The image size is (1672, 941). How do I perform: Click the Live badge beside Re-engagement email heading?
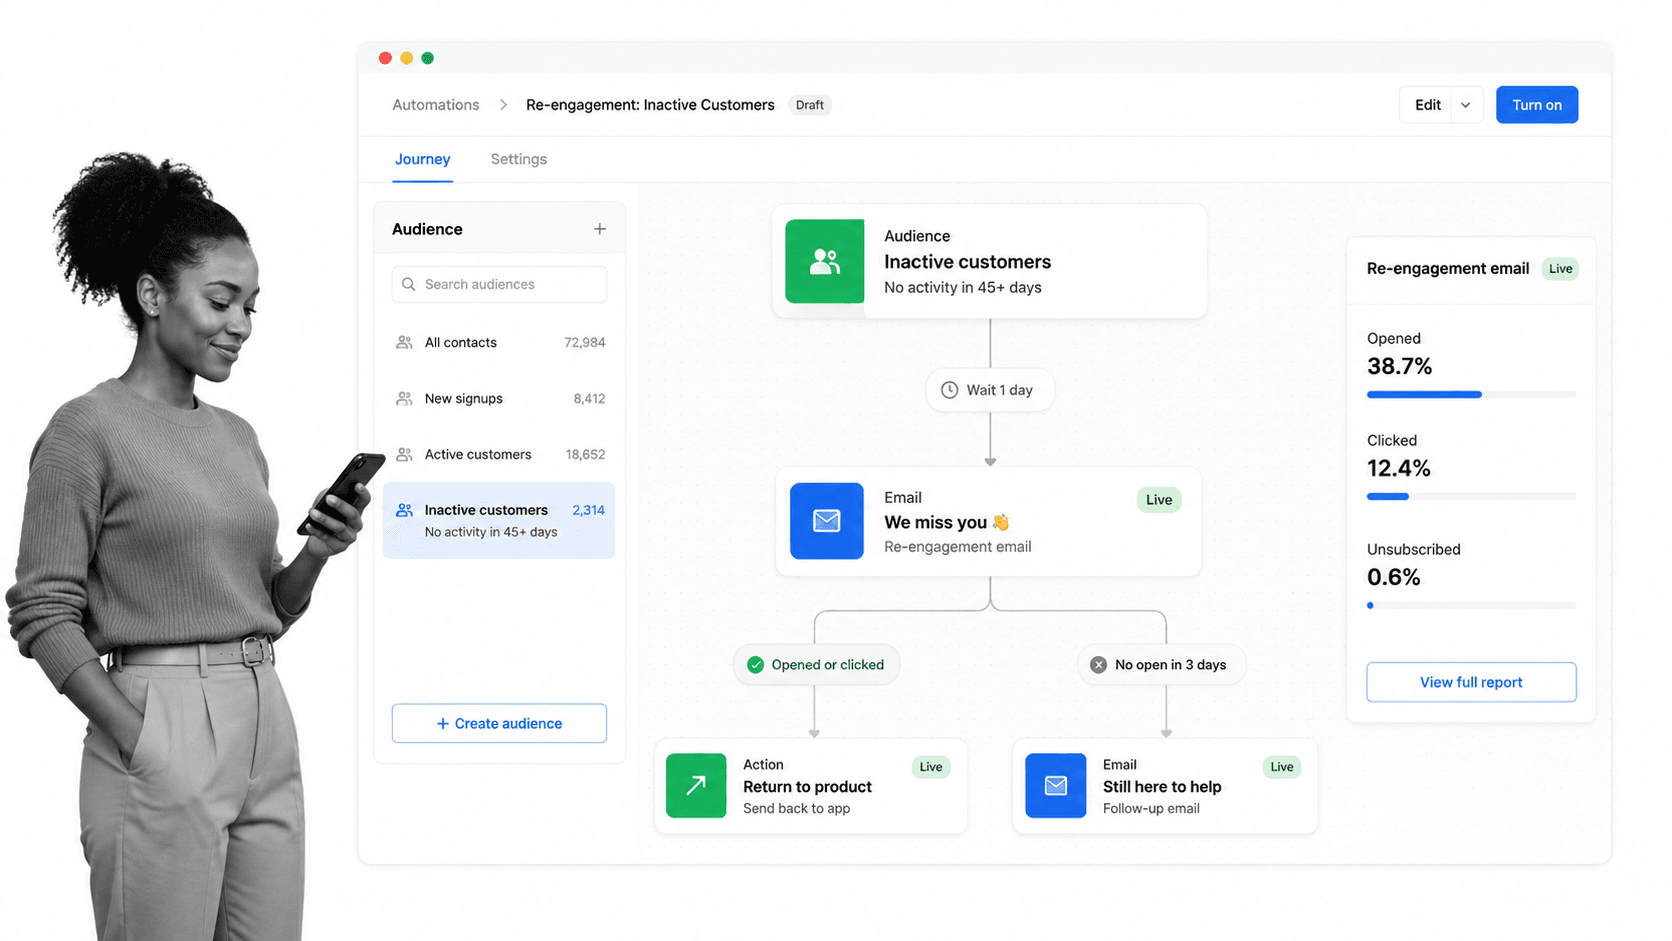[x=1560, y=269]
